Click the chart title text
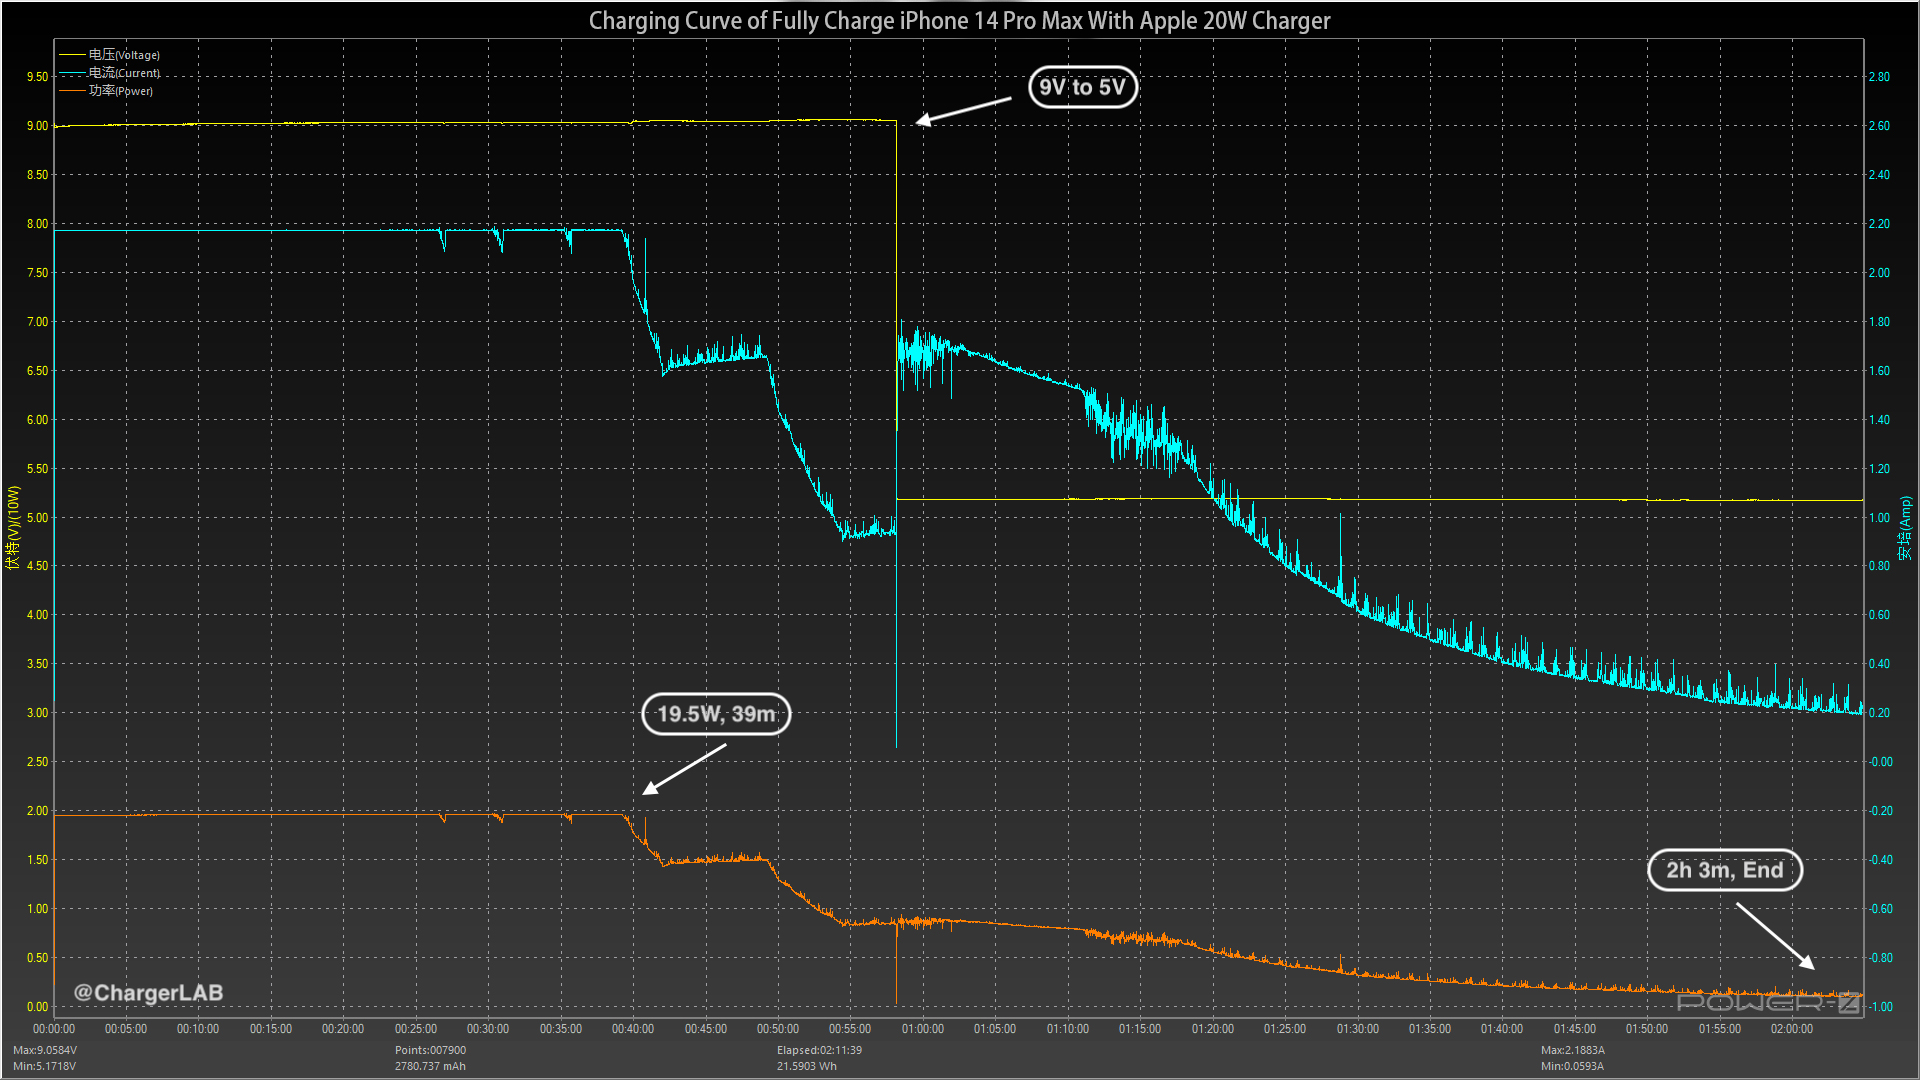The height and width of the screenshot is (1080, 1920). [x=959, y=21]
